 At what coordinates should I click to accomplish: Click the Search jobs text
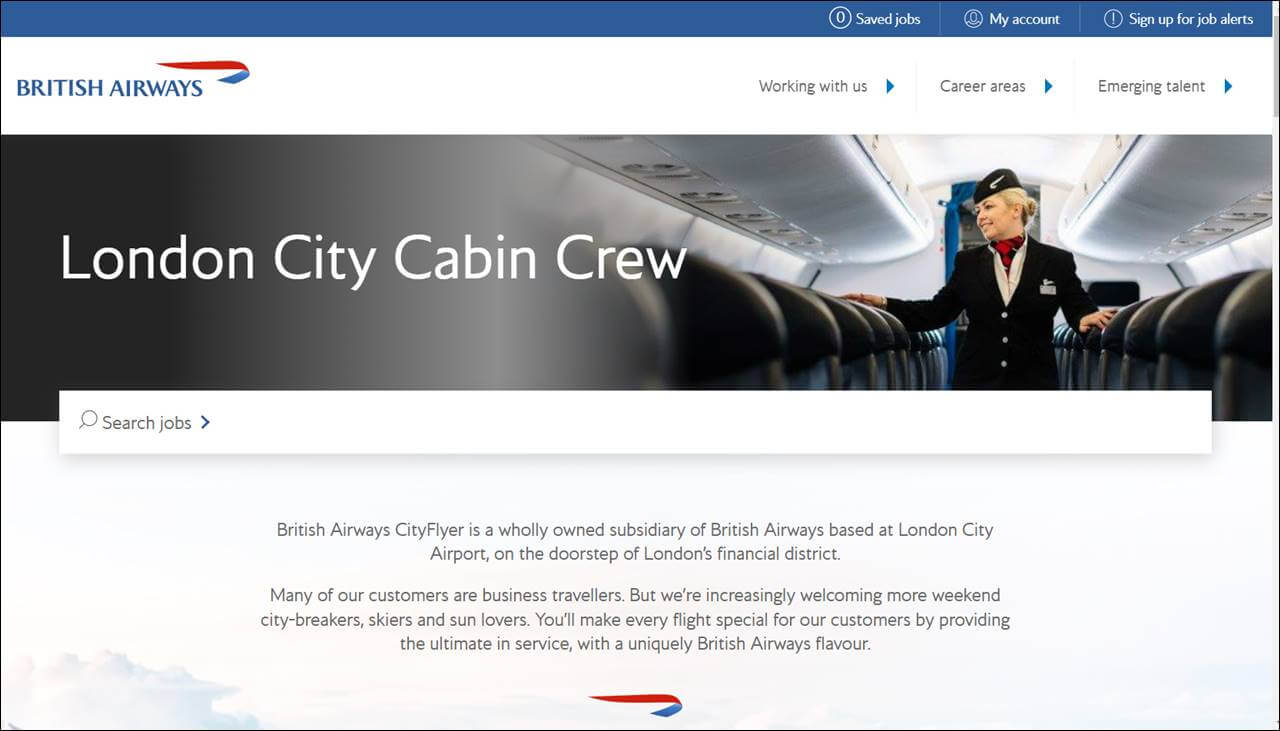coord(147,422)
